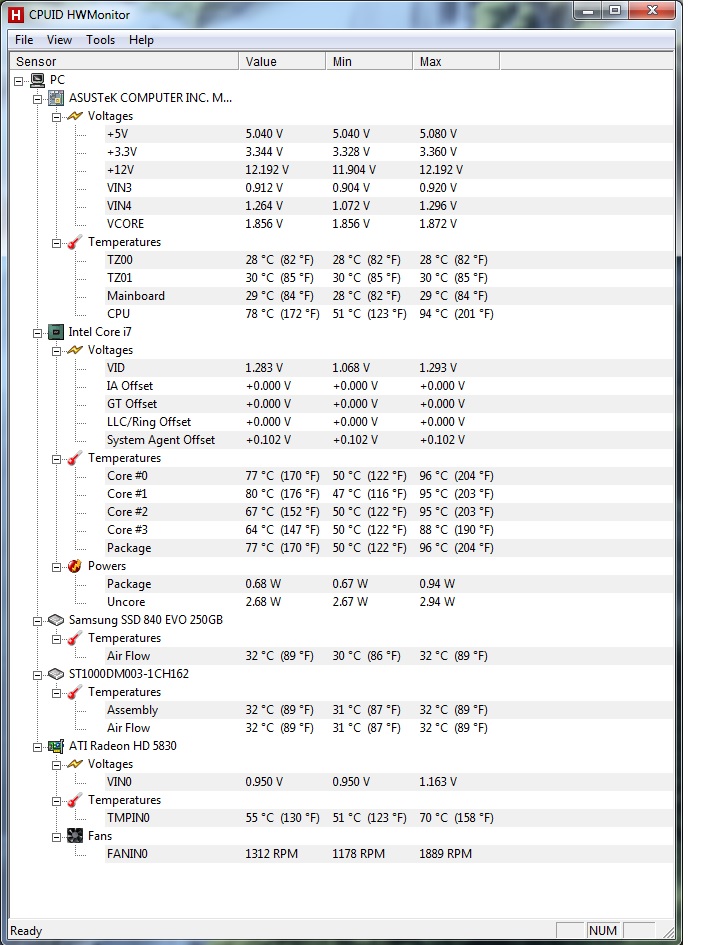Screen dimensions: 706x945
Task: Click the ST1000DM003 hard drive icon
Action: click(x=56, y=674)
